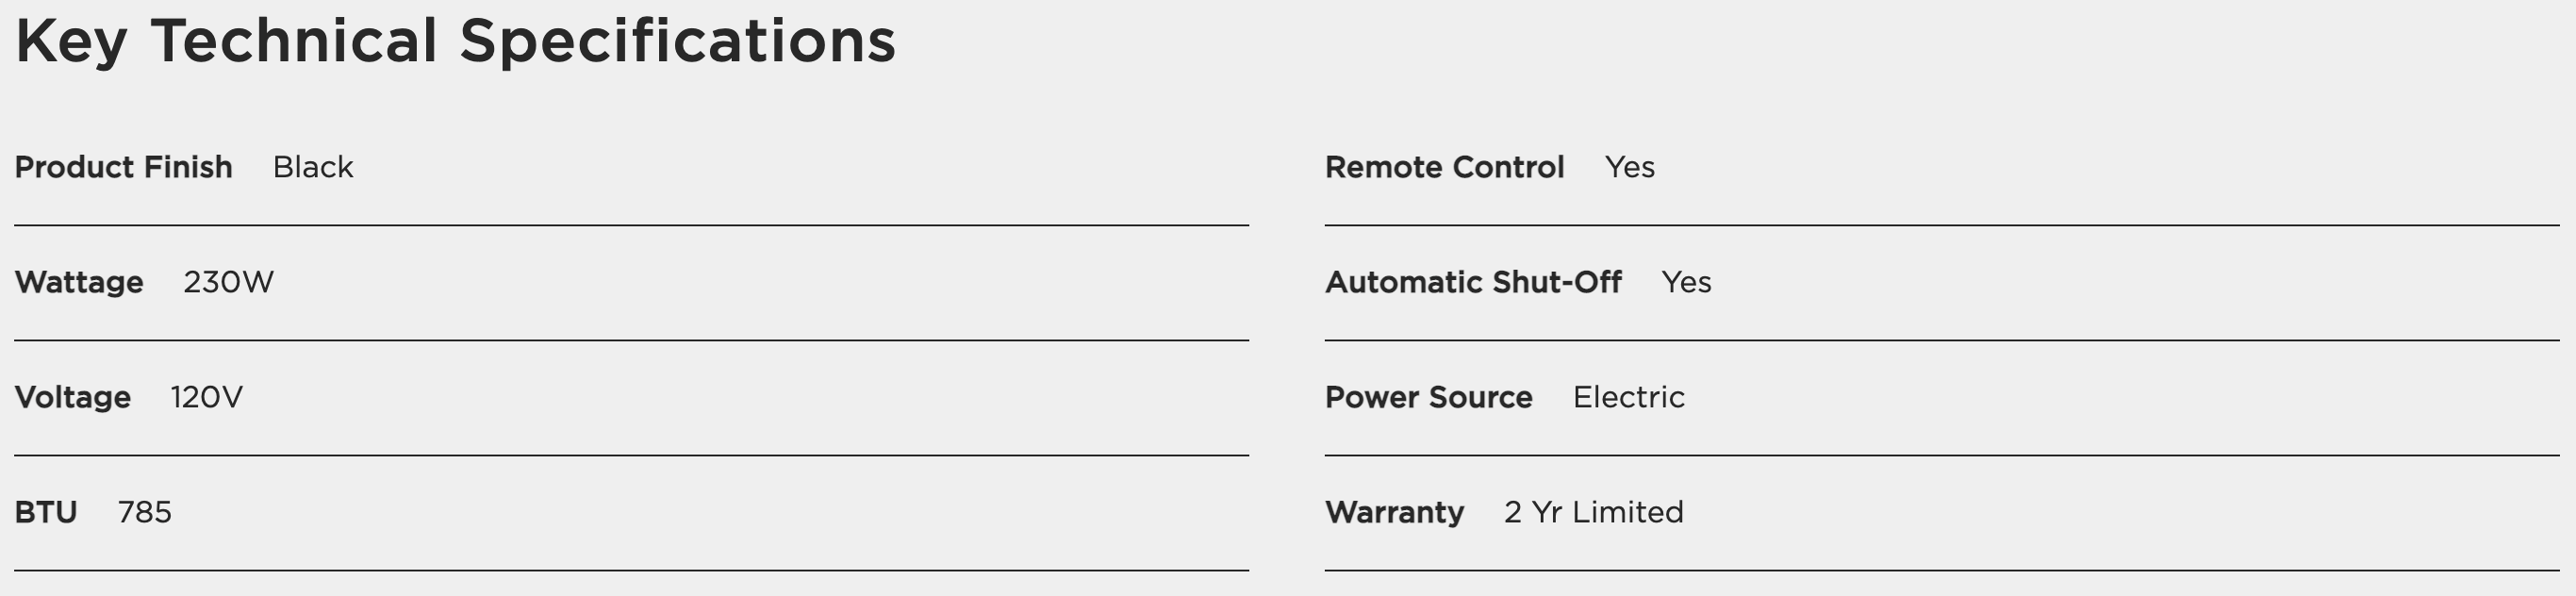
Task: Select the Remote Control label
Action: coord(1444,167)
